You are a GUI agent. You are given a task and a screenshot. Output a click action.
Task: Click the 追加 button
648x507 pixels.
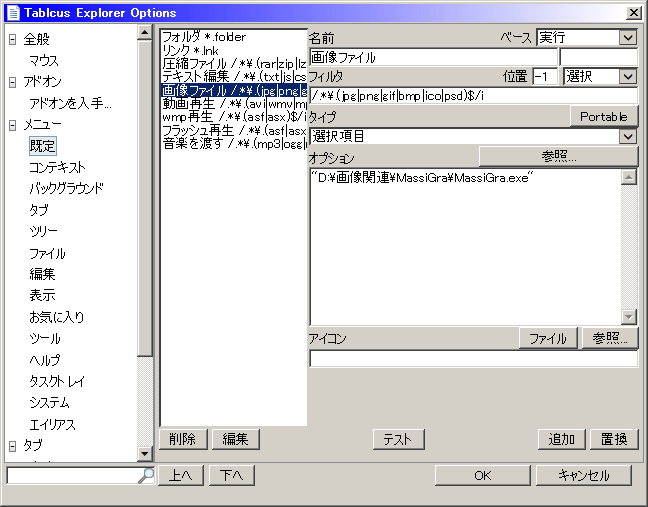(x=561, y=439)
